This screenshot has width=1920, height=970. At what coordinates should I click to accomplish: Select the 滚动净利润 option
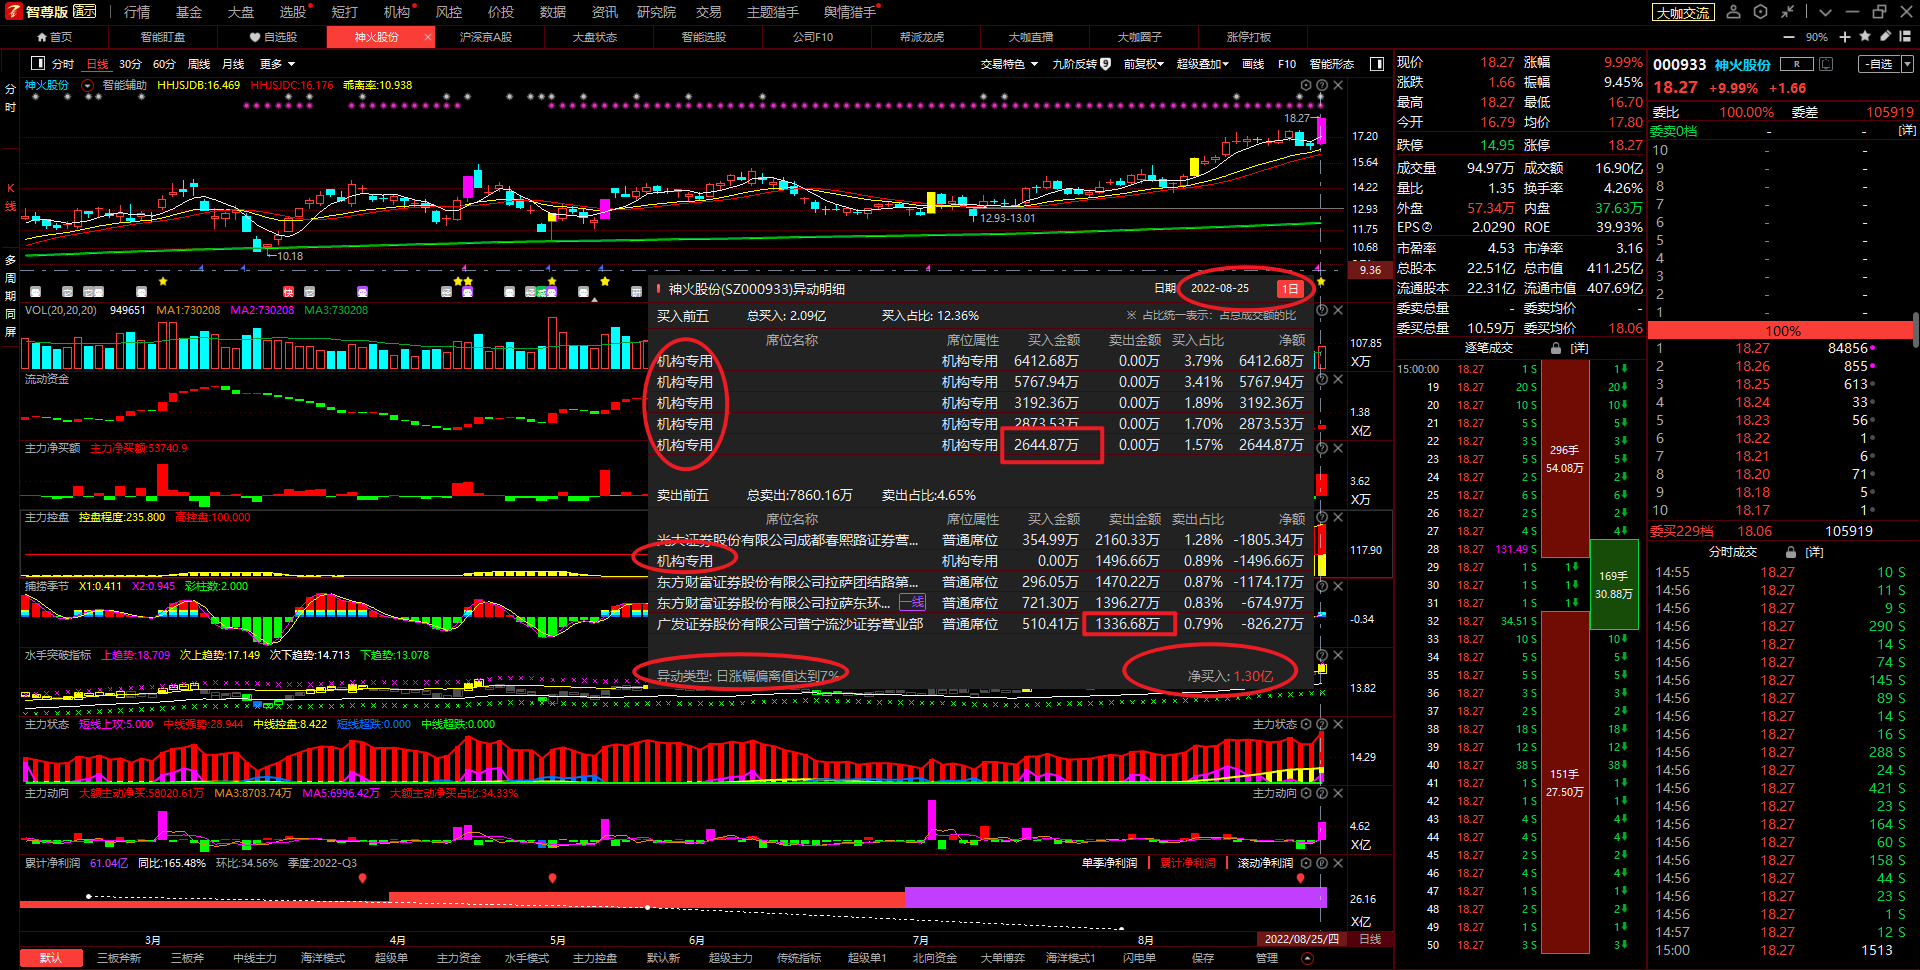(1265, 863)
